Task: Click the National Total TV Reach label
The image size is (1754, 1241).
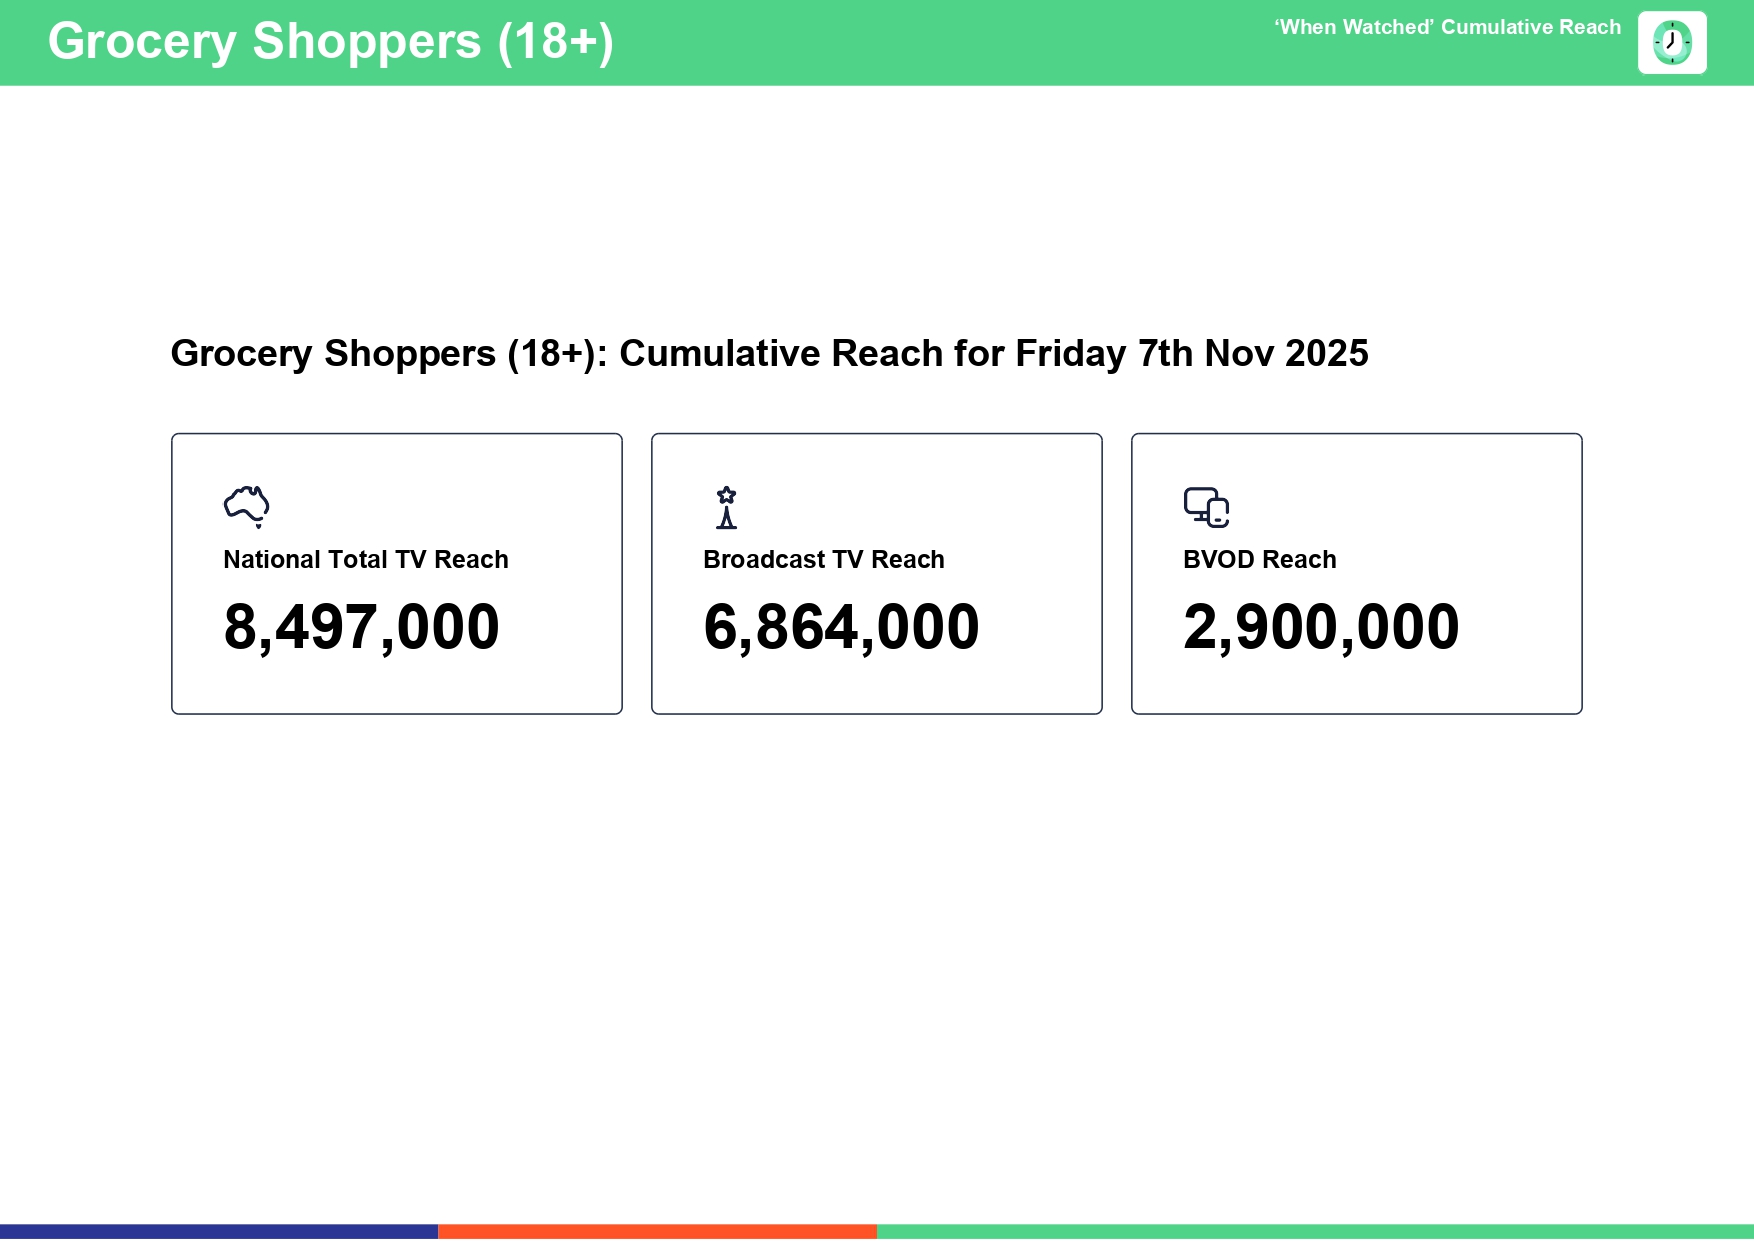Action: [365, 560]
